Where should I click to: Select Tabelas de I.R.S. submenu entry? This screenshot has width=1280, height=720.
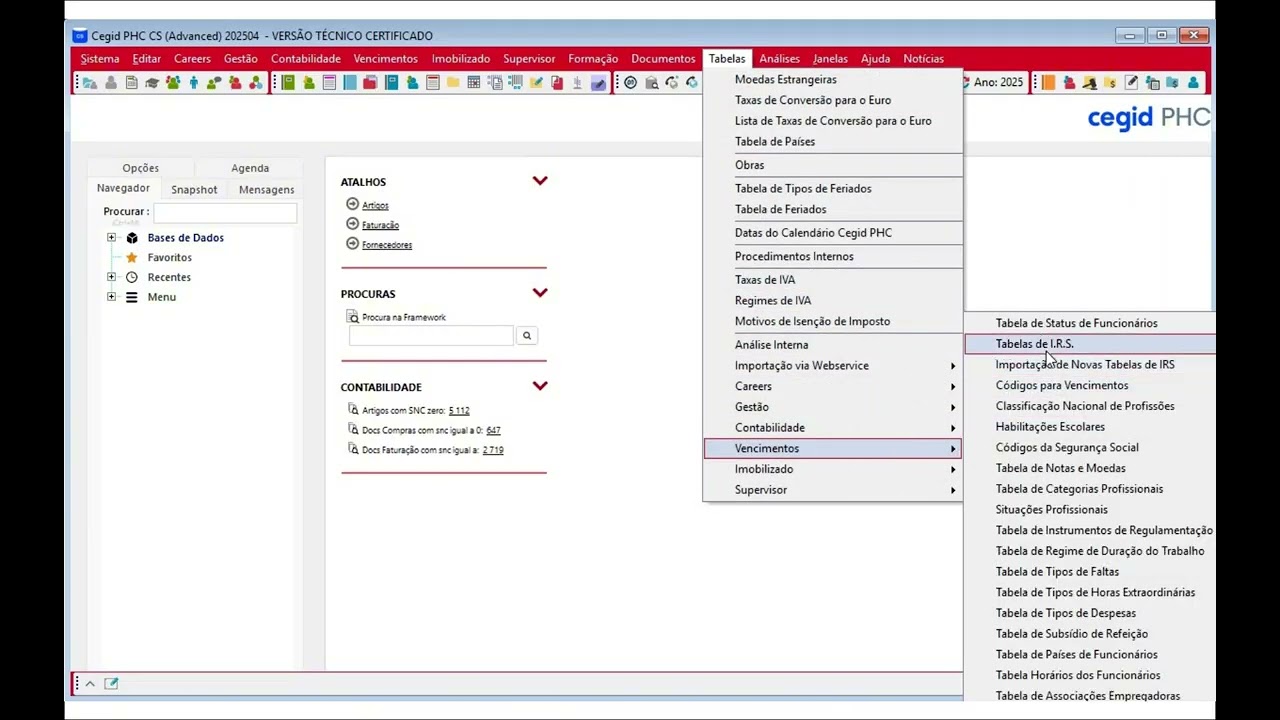pyautogui.click(x=1090, y=344)
